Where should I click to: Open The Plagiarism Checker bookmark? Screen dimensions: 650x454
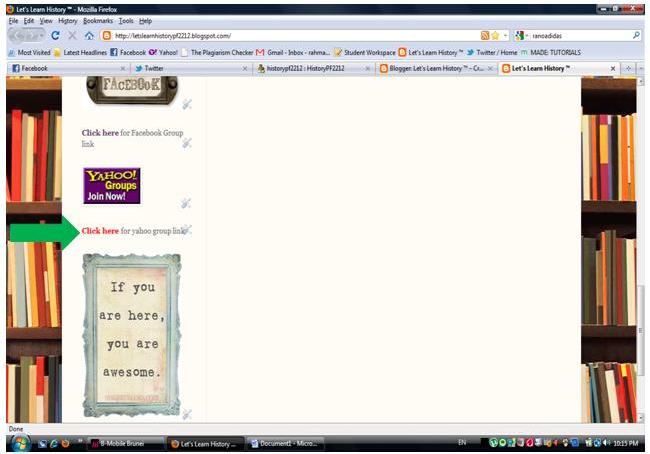pos(217,53)
